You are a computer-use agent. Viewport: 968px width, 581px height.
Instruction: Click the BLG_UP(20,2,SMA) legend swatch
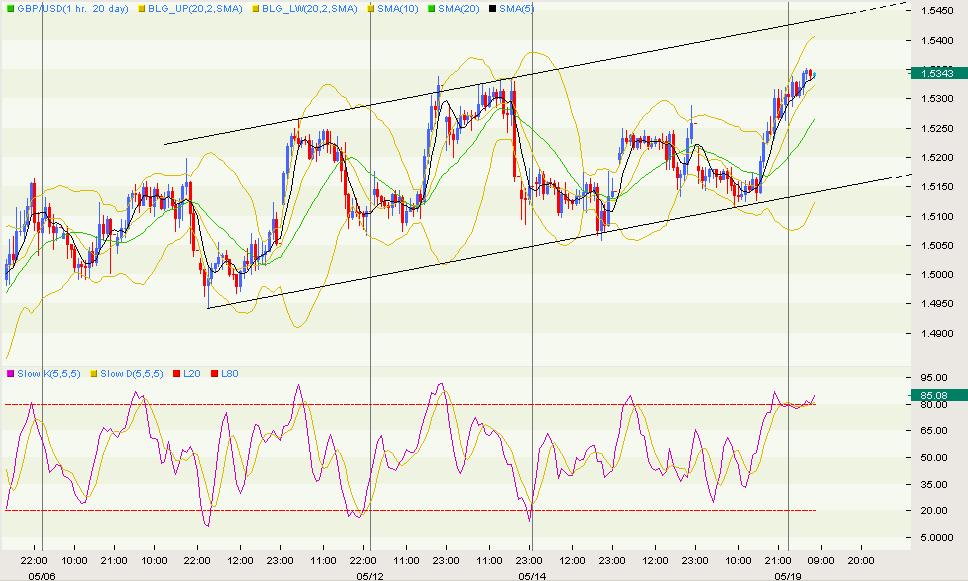[x=141, y=9]
